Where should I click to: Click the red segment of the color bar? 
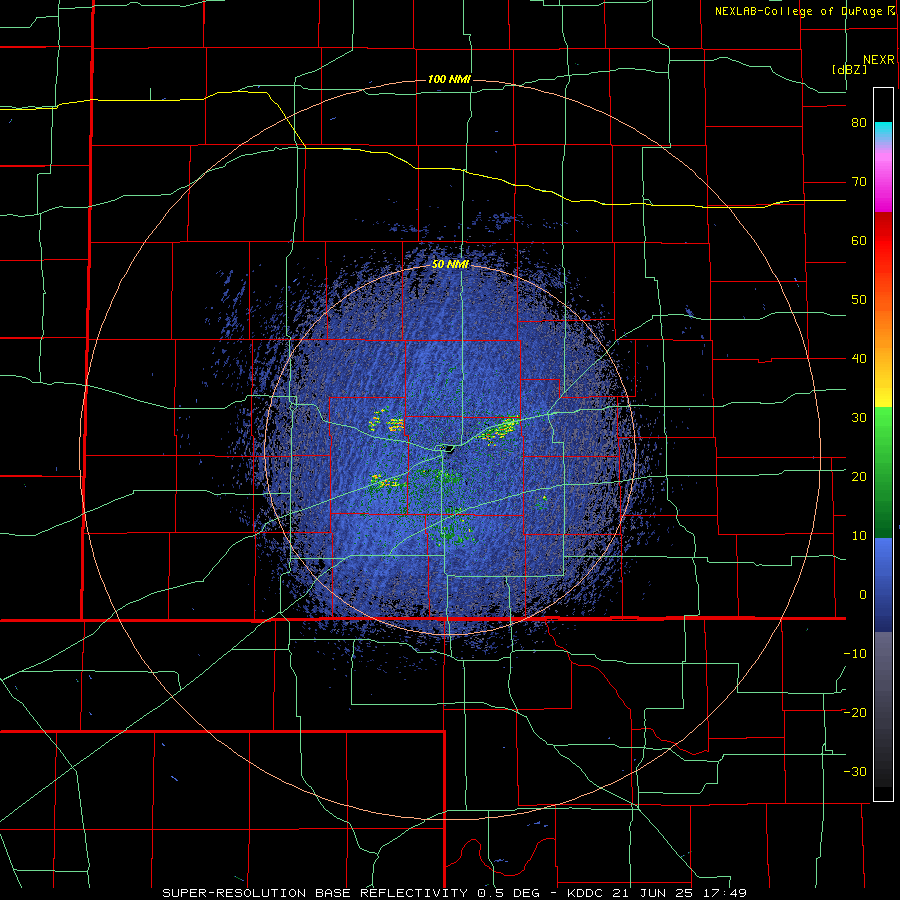[883, 241]
